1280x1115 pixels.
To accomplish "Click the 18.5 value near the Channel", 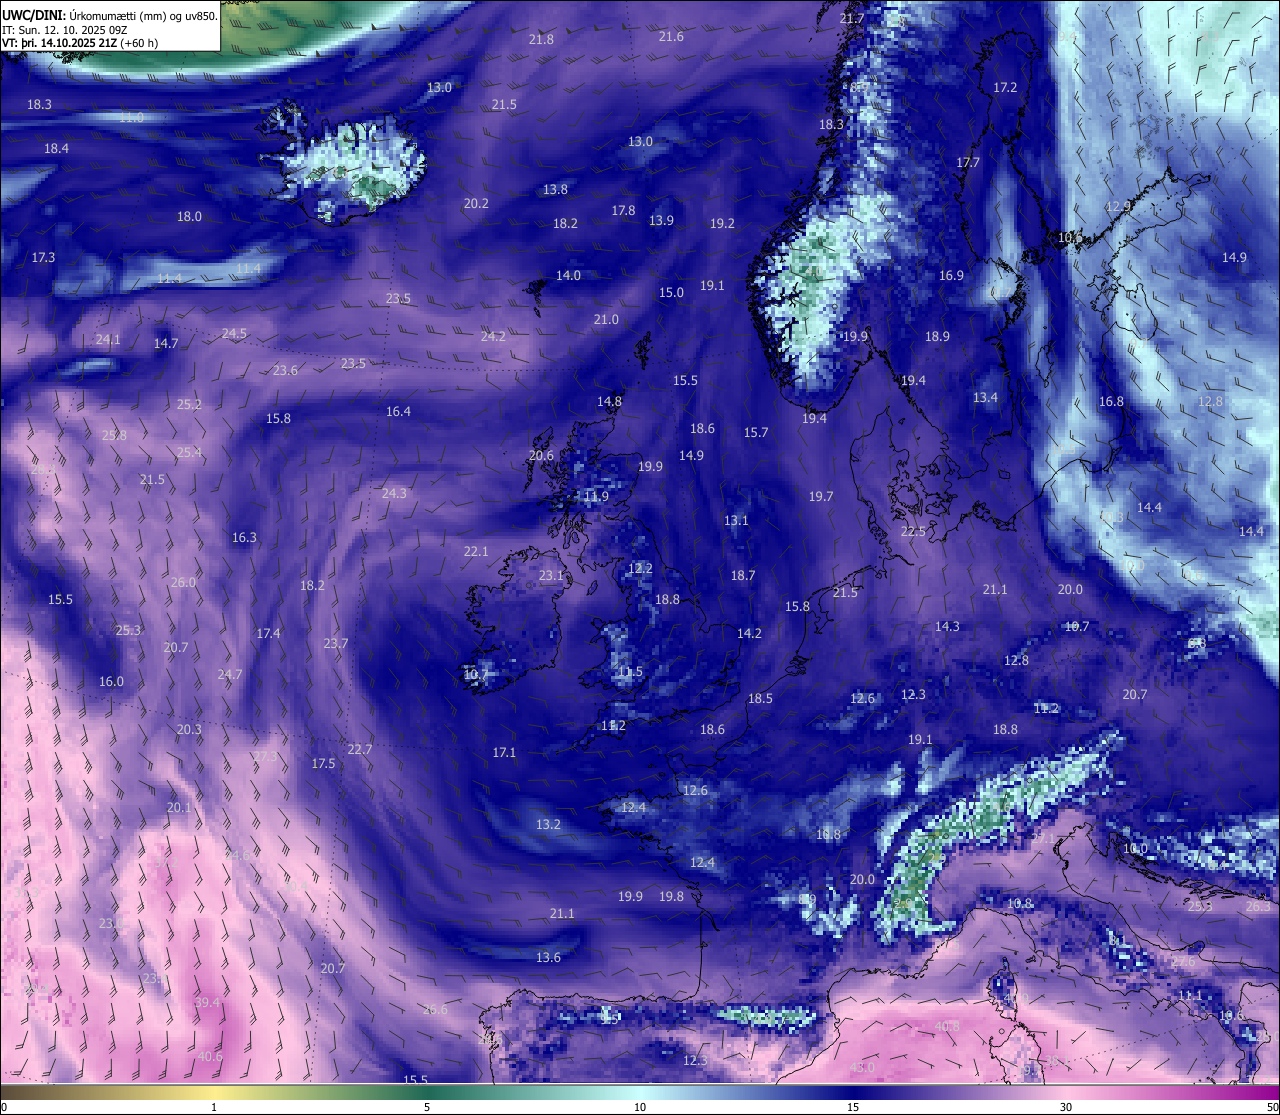I will (760, 698).
